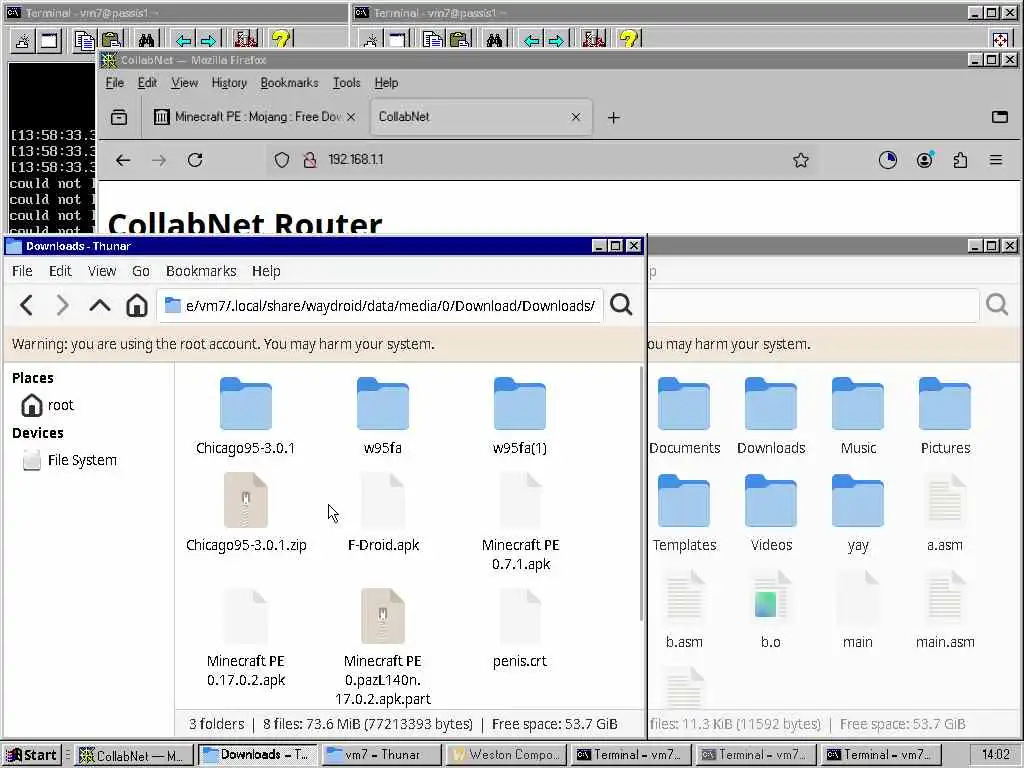The width and height of the screenshot is (1024, 768).
Task: Close the CollabNet tab
Action: coord(575,117)
